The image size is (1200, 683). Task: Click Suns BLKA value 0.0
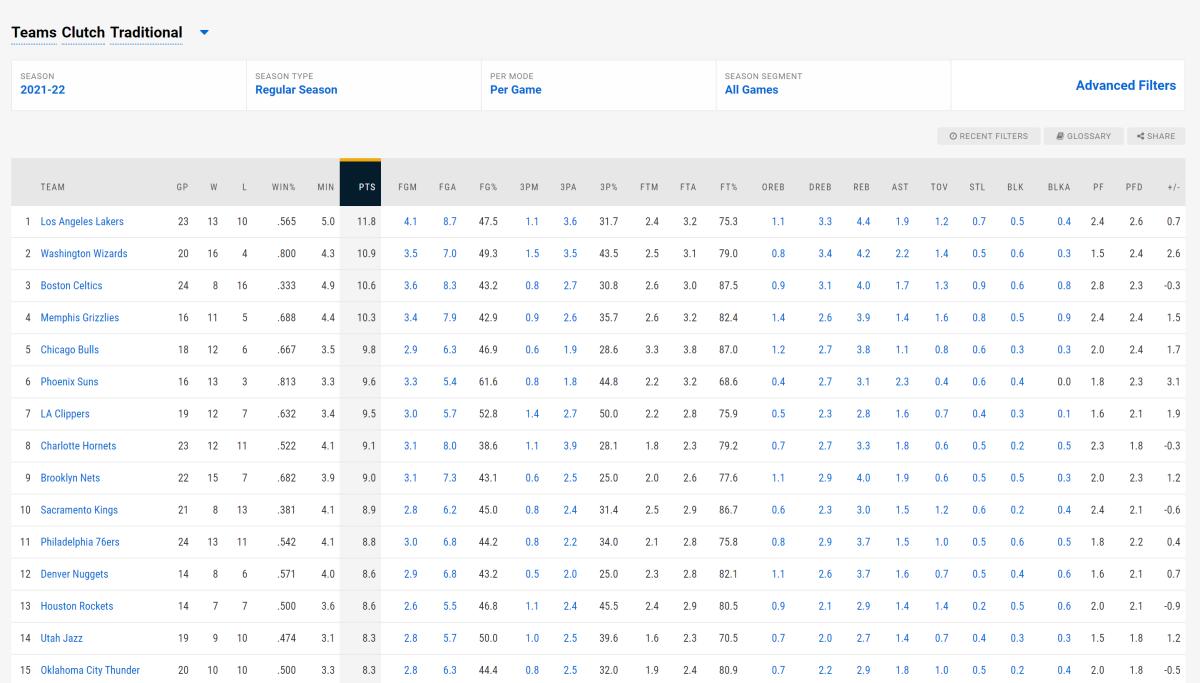pos(1064,382)
